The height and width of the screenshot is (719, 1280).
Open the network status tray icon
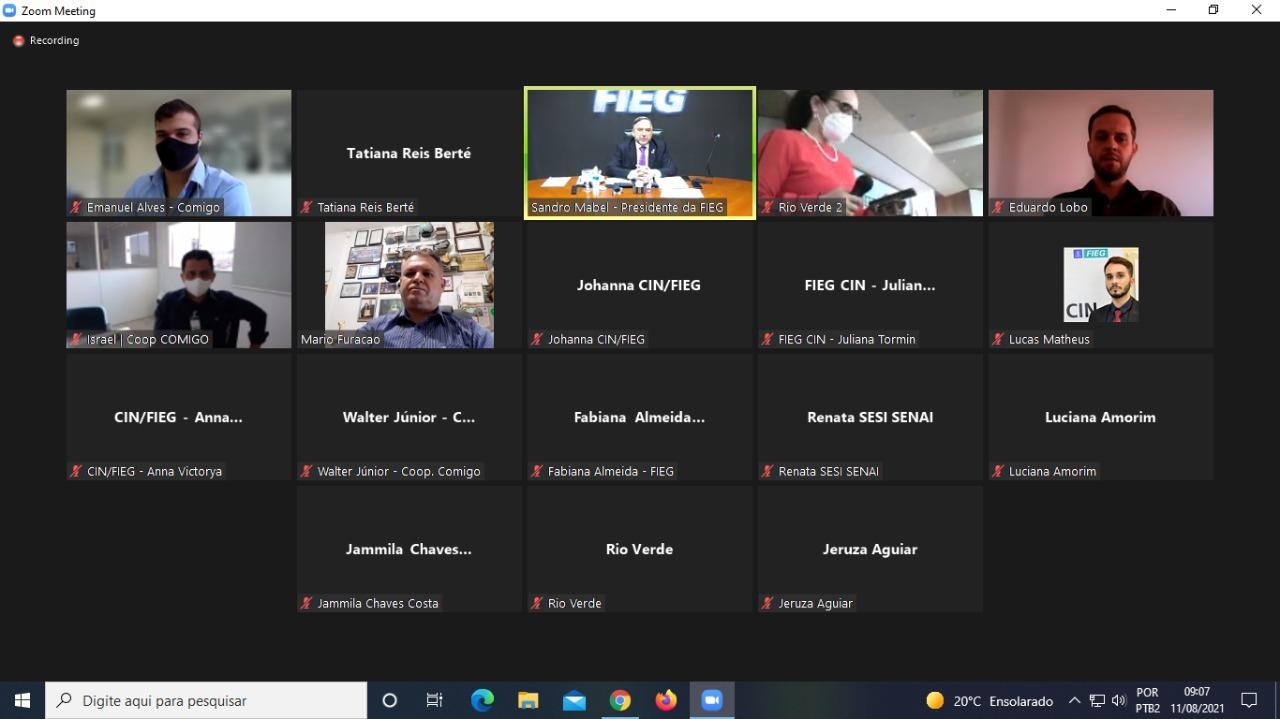point(1097,701)
